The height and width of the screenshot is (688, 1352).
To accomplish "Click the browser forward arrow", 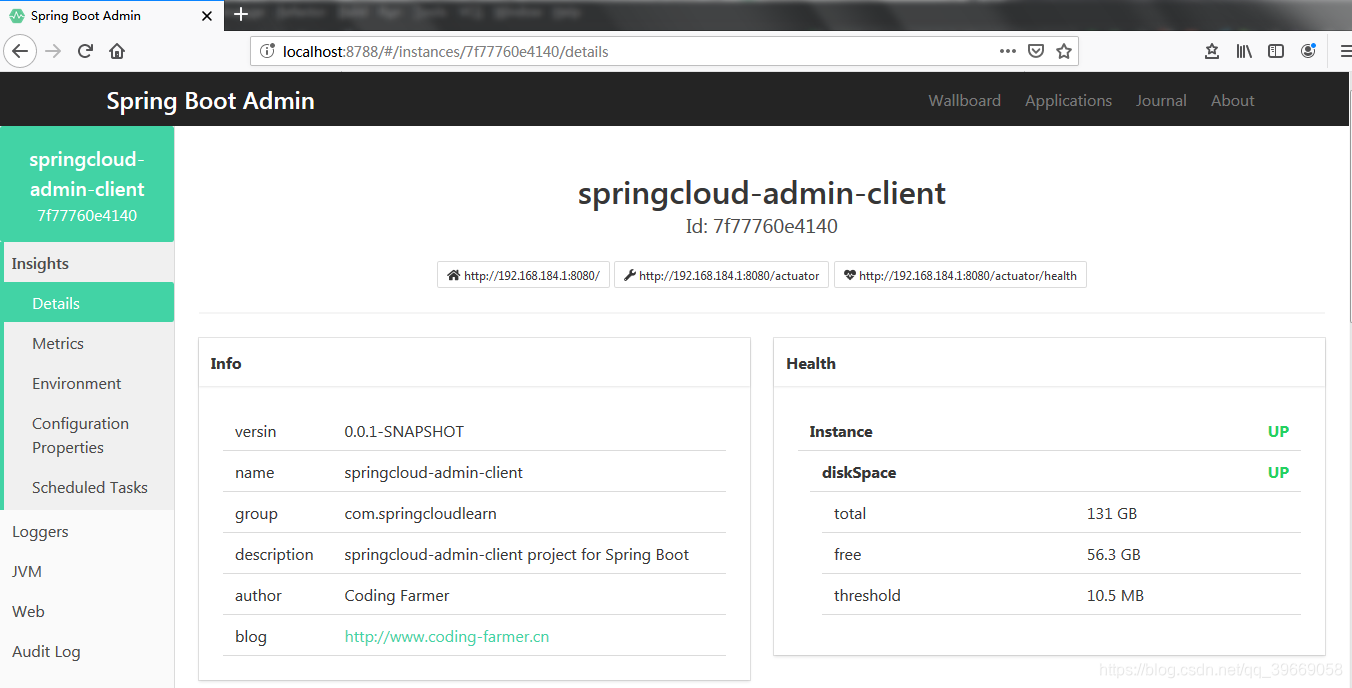I will [53, 51].
